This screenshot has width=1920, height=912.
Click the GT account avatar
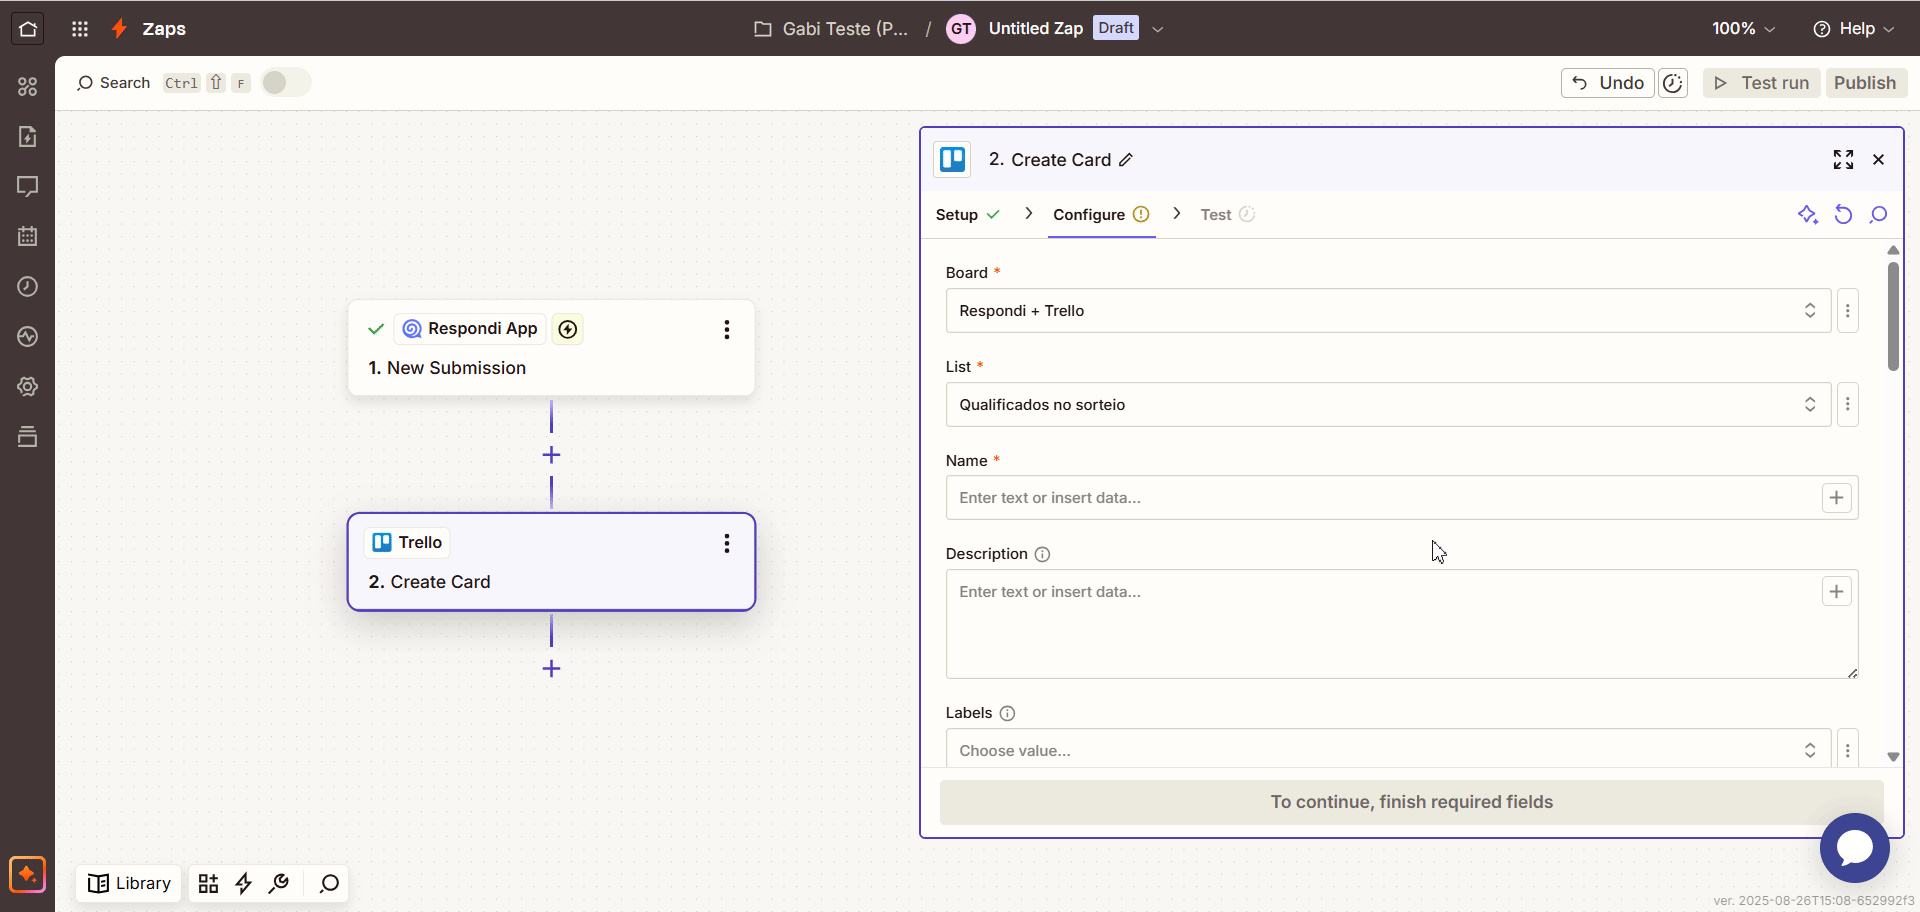click(x=961, y=29)
